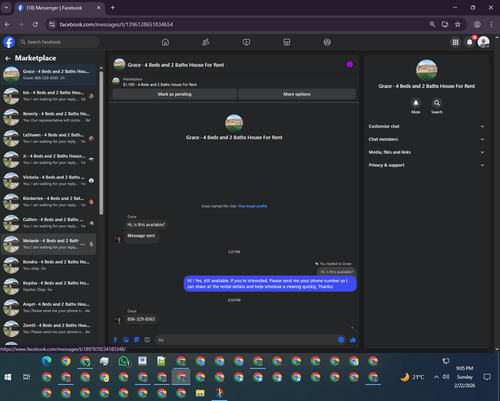This screenshot has height=401, width=500.
Task: Click the Search Facebook field
Action: point(59,42)
